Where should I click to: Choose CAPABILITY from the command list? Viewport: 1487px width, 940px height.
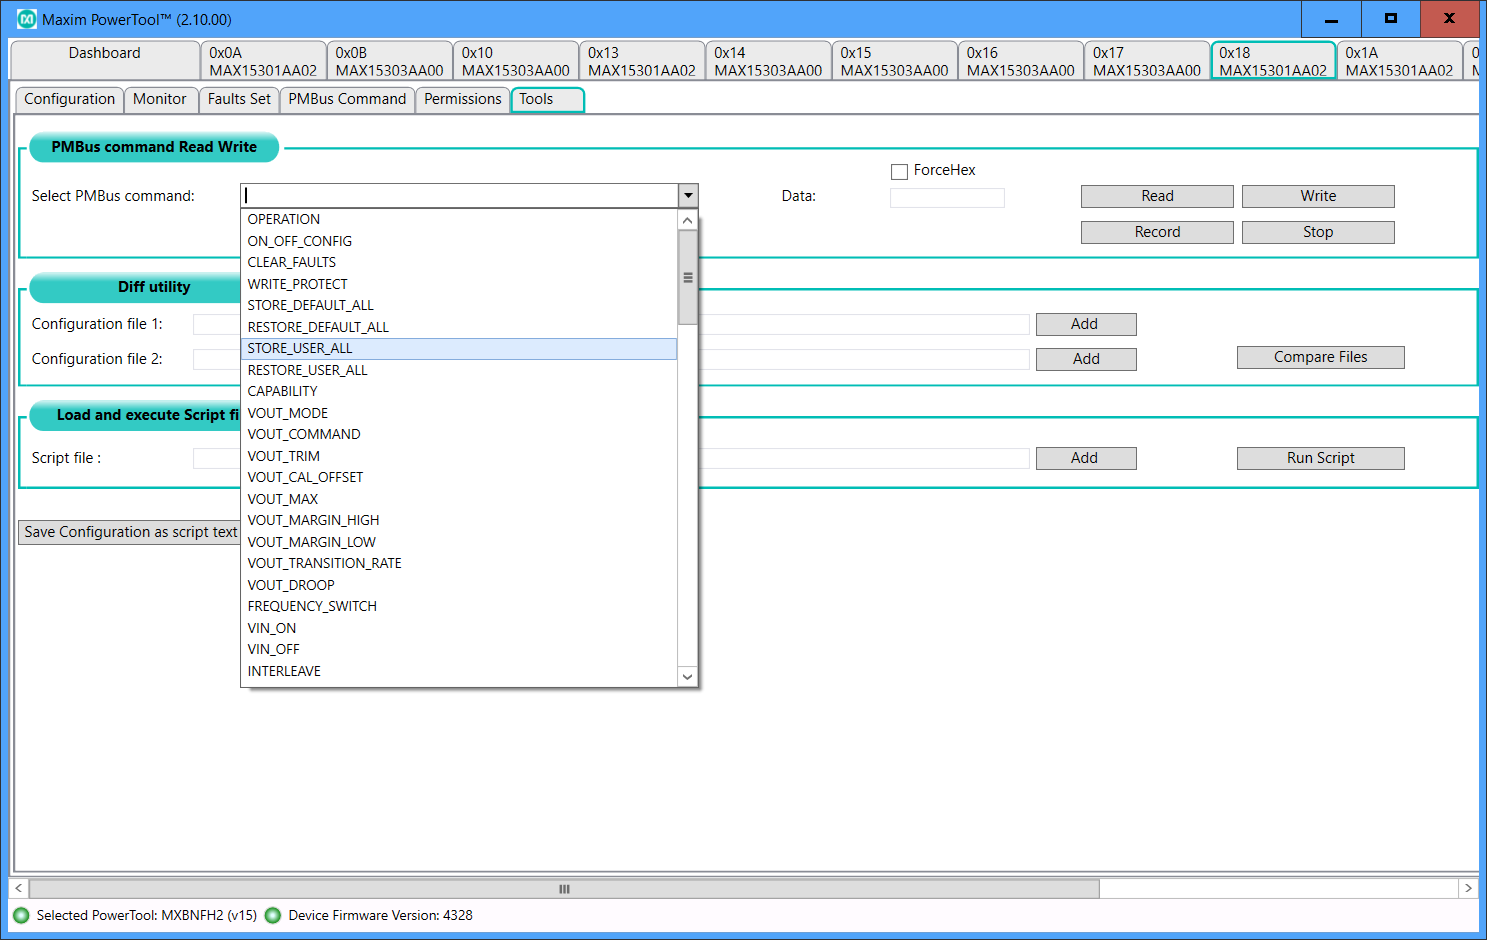pyautogui.click(x=459, y=391)
